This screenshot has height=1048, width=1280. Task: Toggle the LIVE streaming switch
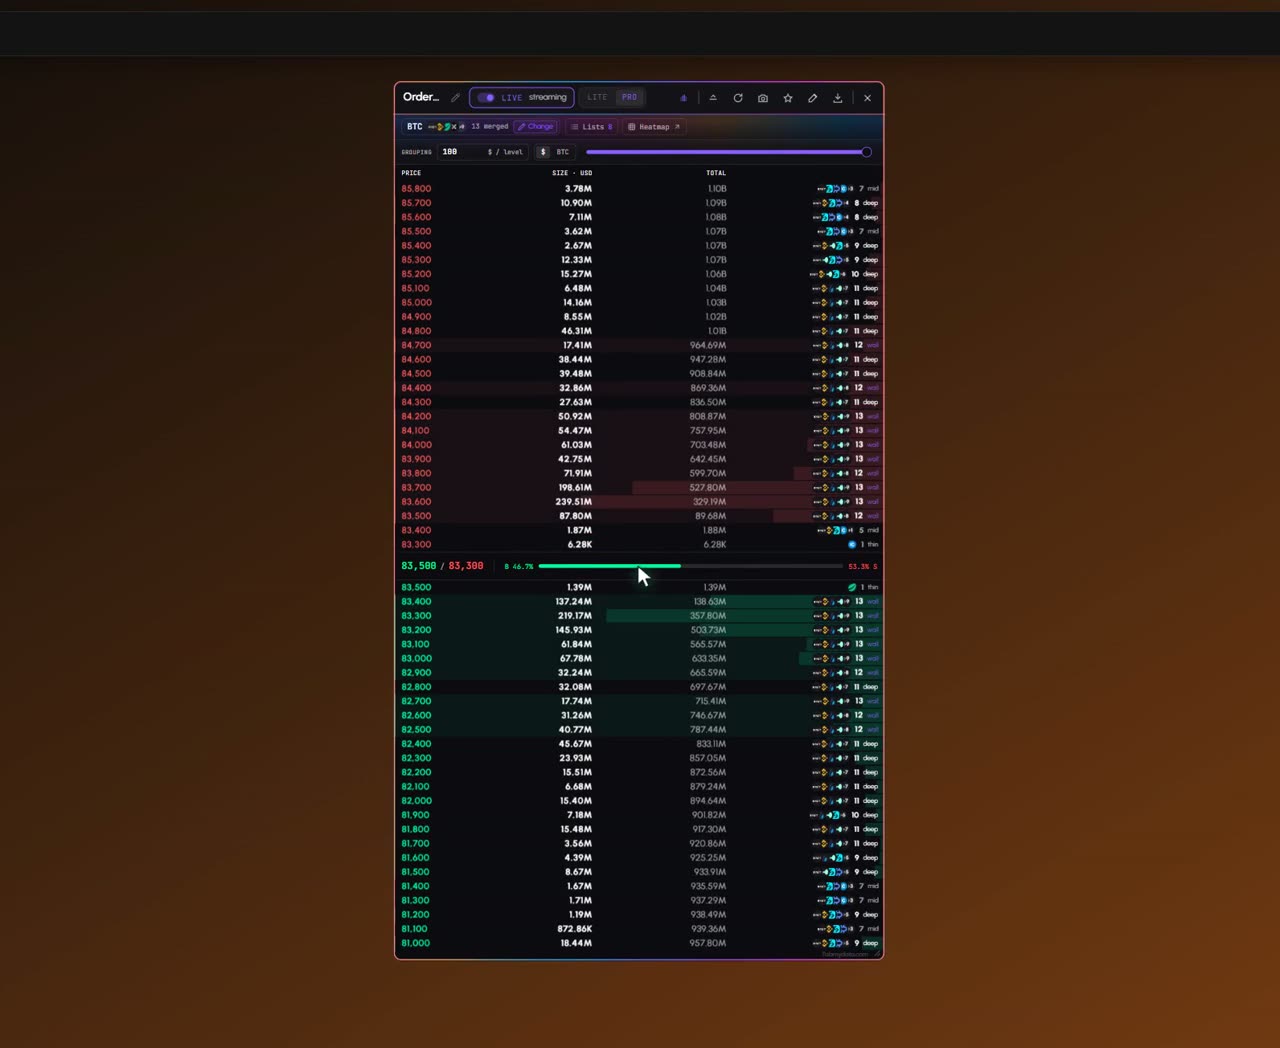486,98
